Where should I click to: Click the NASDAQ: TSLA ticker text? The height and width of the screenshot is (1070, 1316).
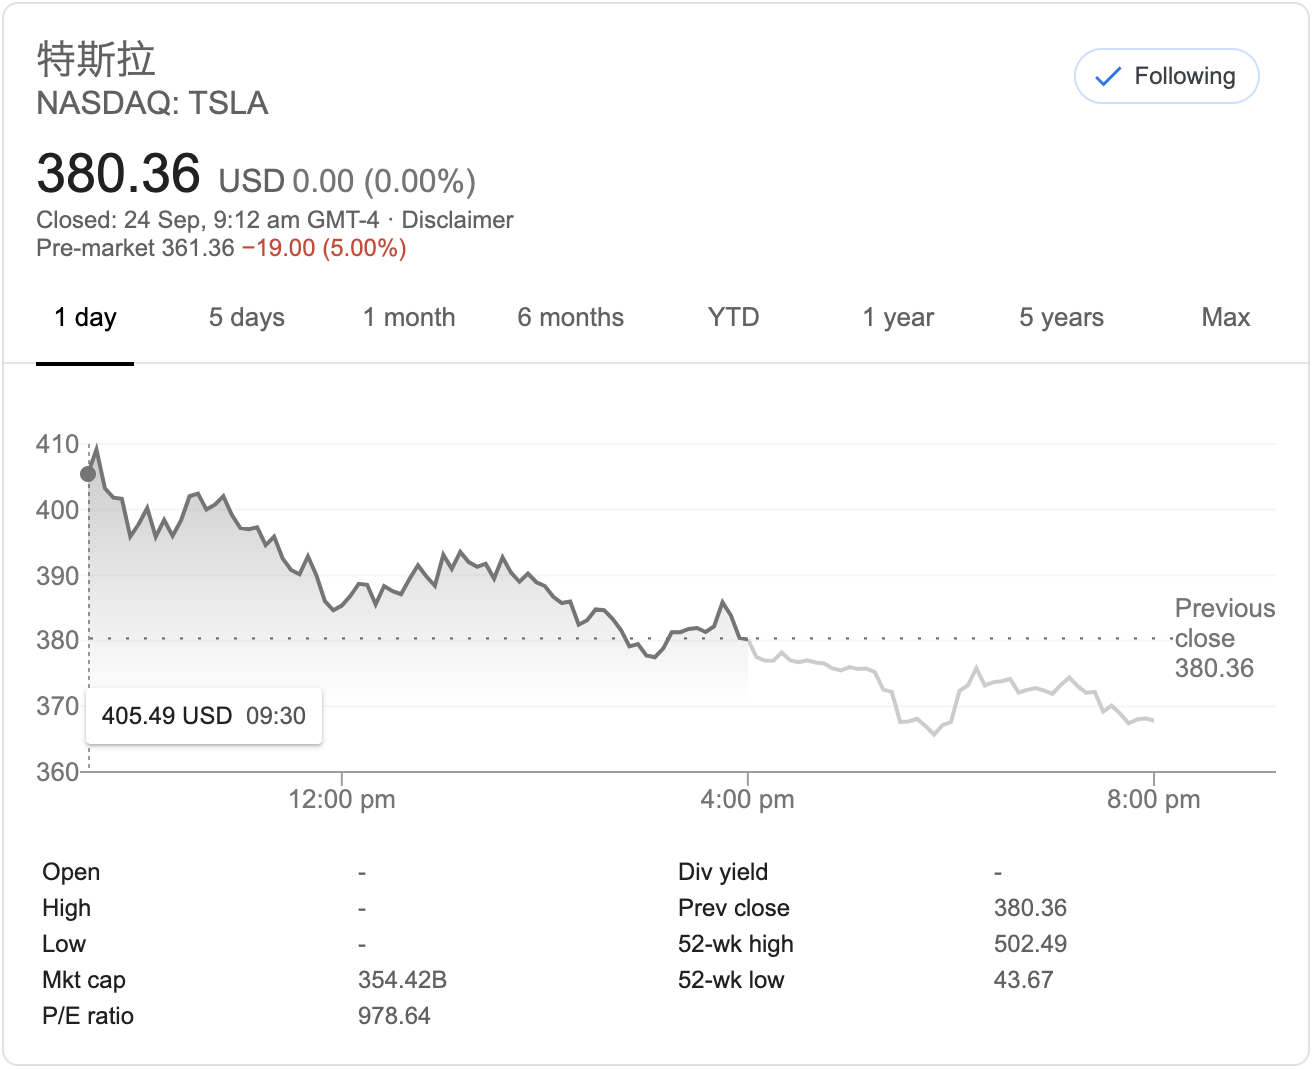pyautogui.click(x=152, y=103)
